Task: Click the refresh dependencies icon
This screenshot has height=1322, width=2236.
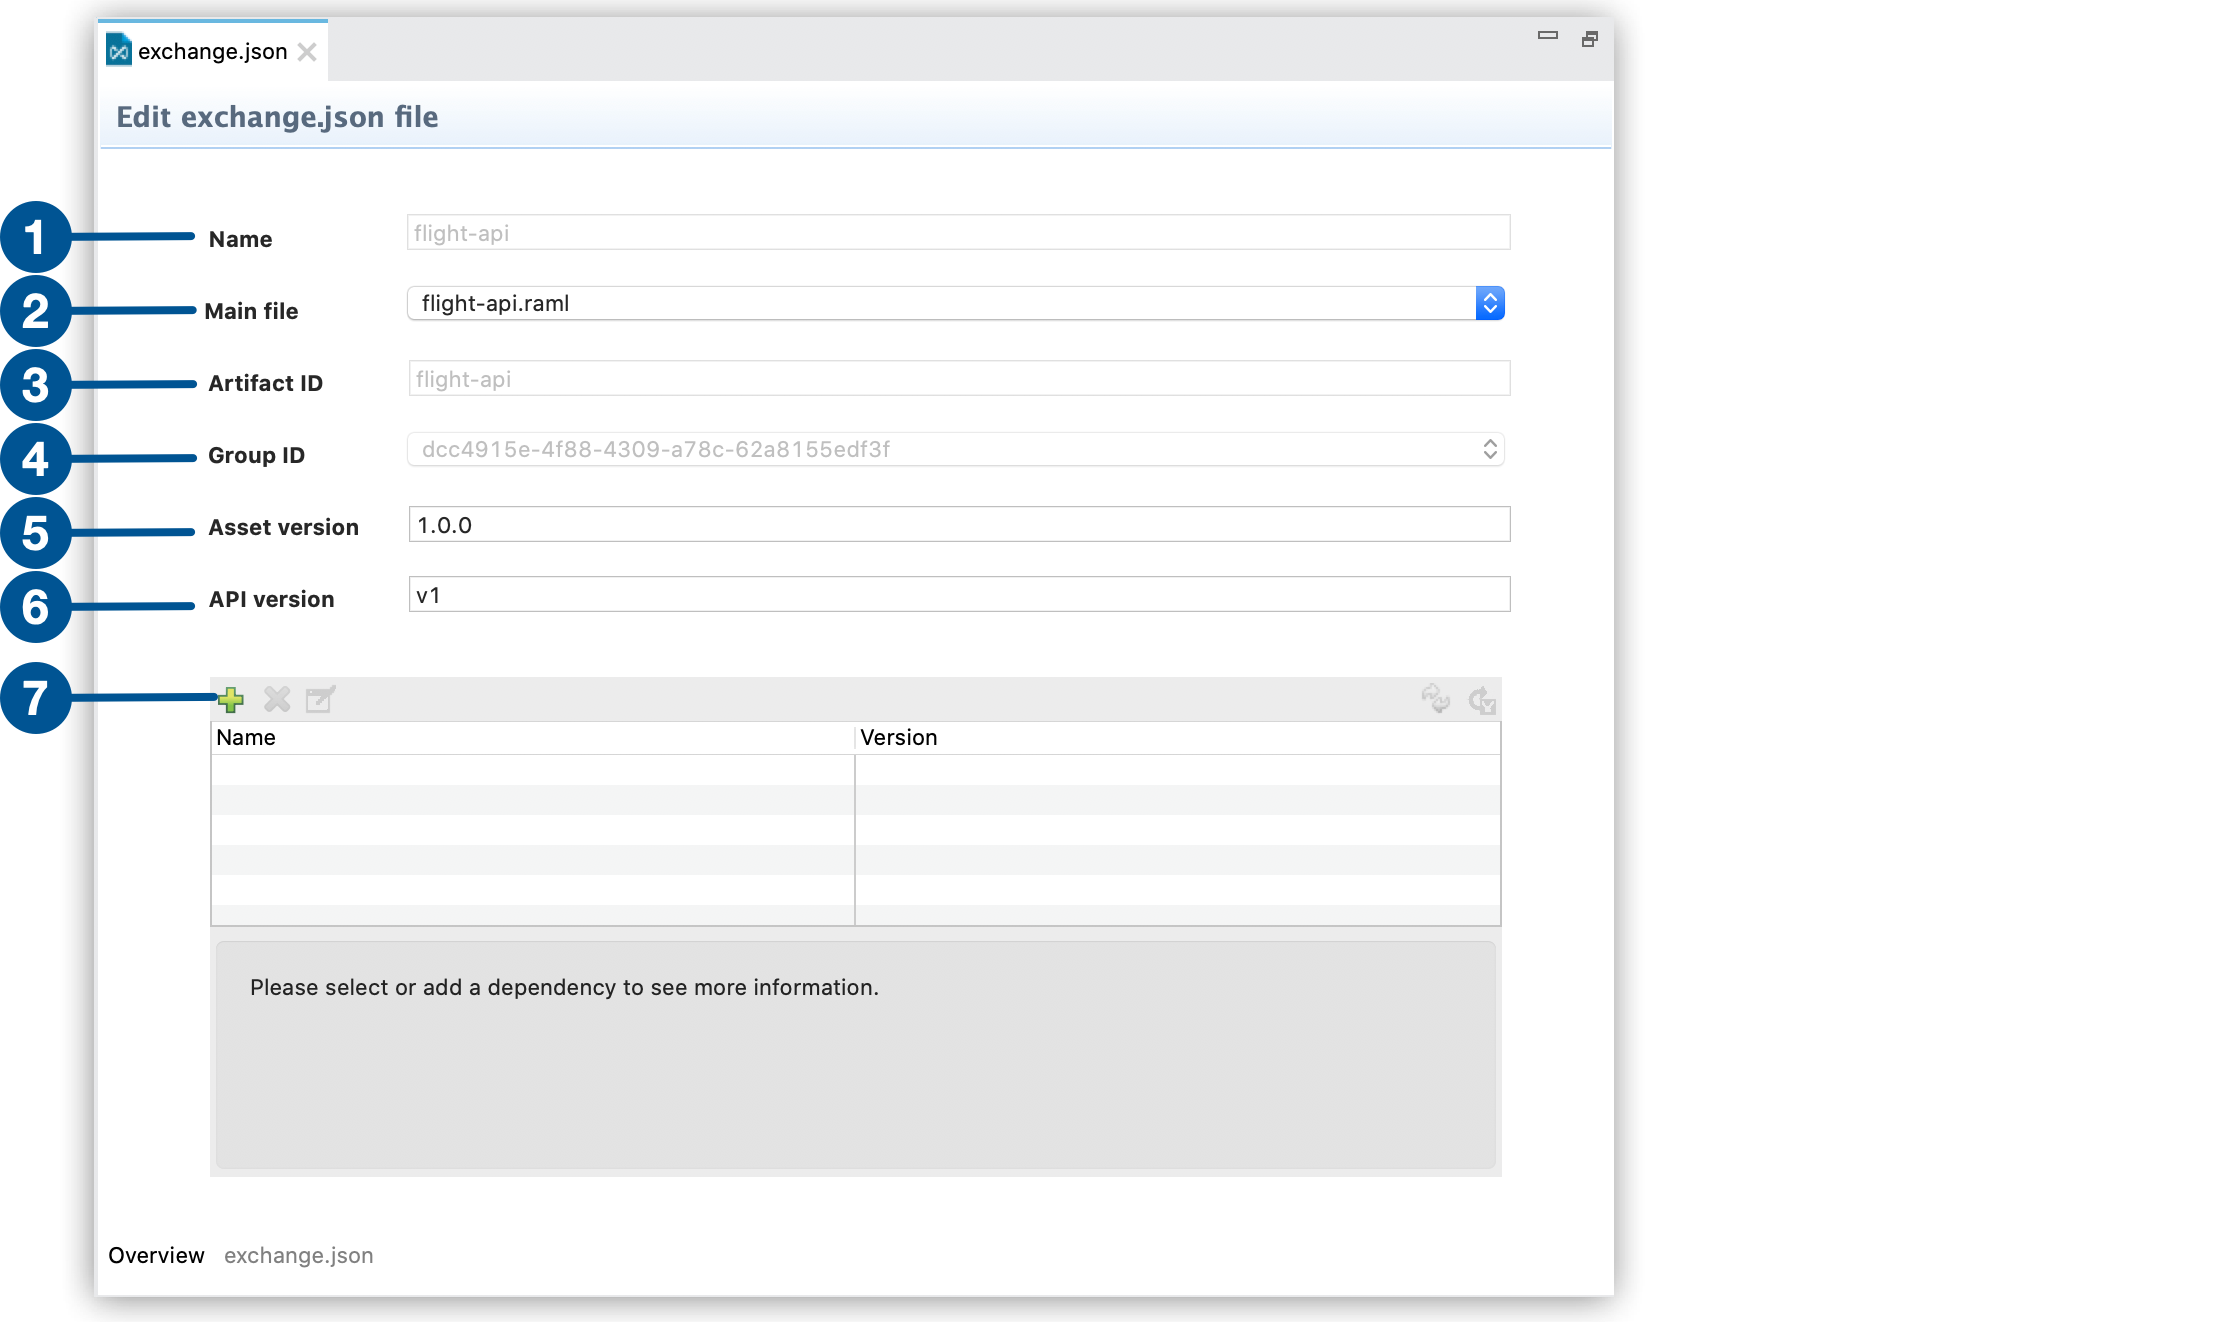Action: 1437,700
